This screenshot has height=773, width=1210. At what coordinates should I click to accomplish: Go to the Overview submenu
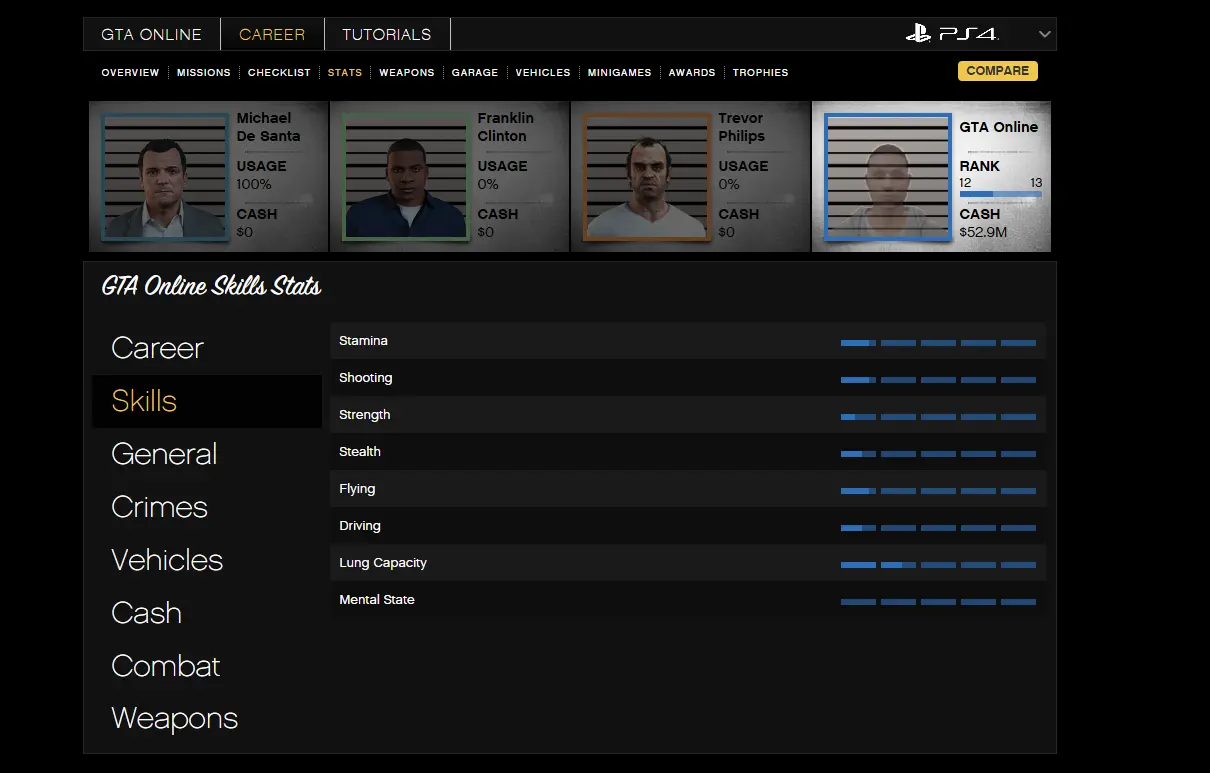point(130,73)
